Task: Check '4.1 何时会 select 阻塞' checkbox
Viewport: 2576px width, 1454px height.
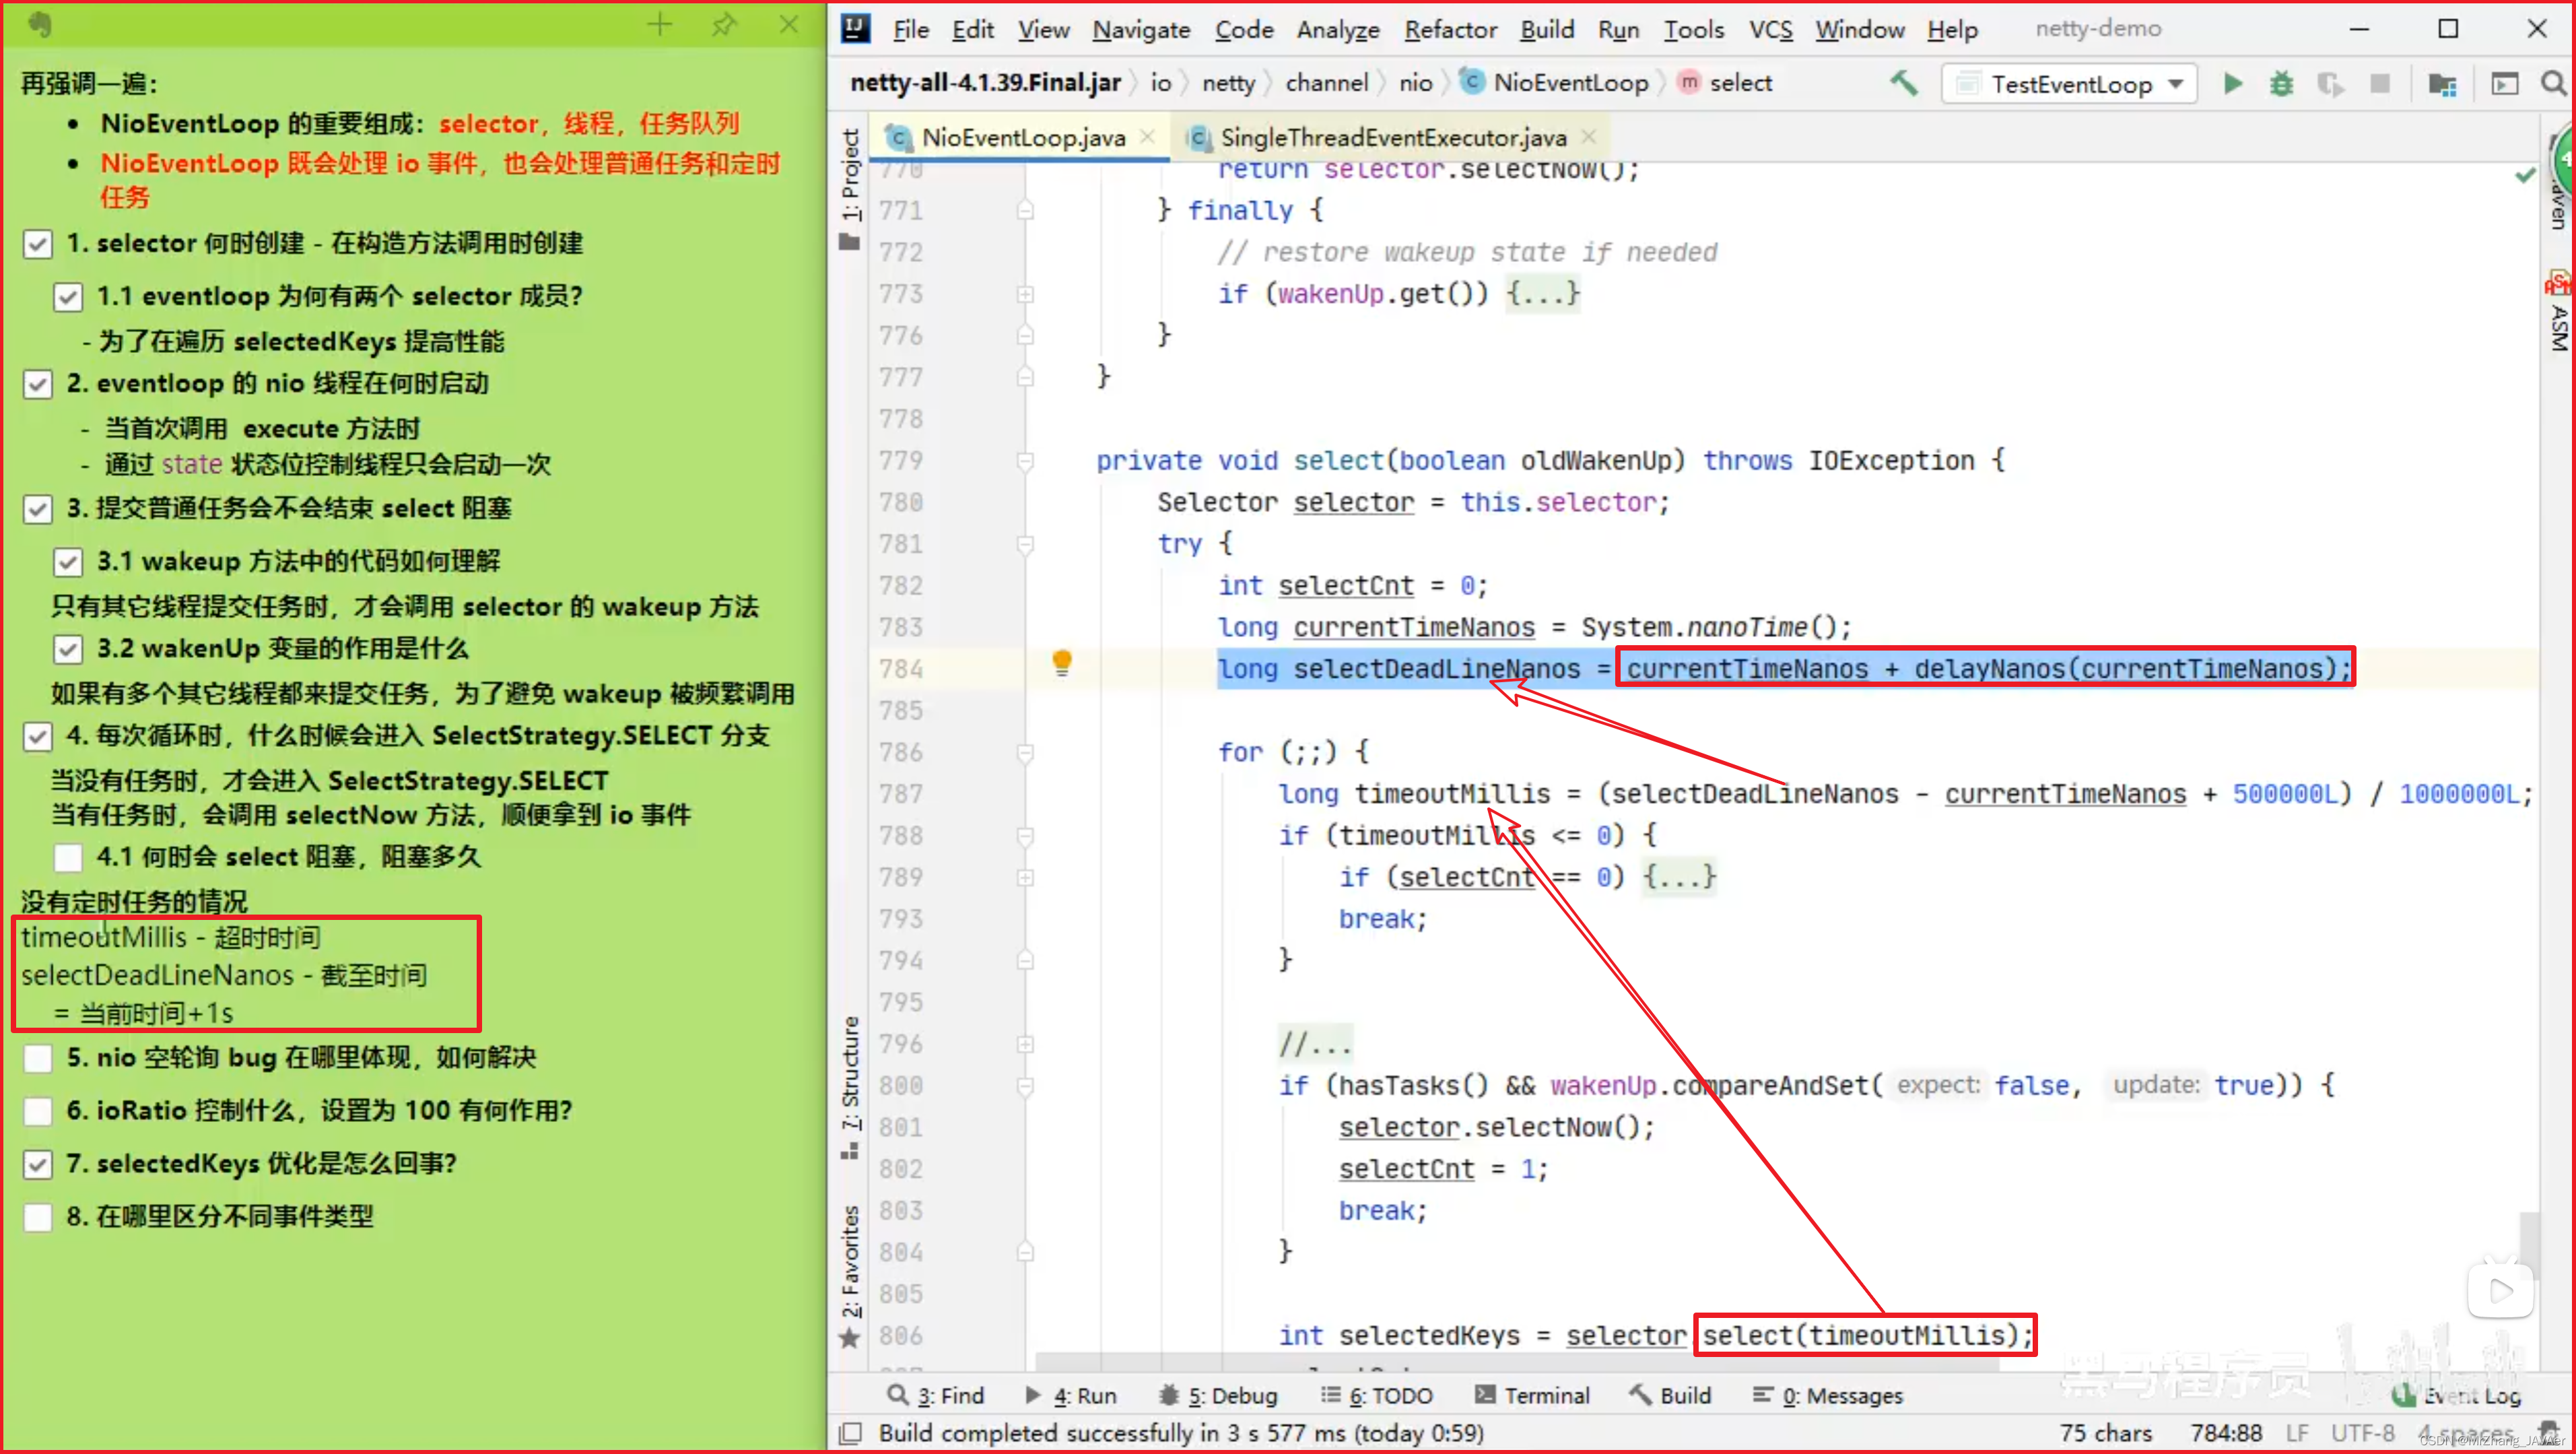Action: [68, 857]
